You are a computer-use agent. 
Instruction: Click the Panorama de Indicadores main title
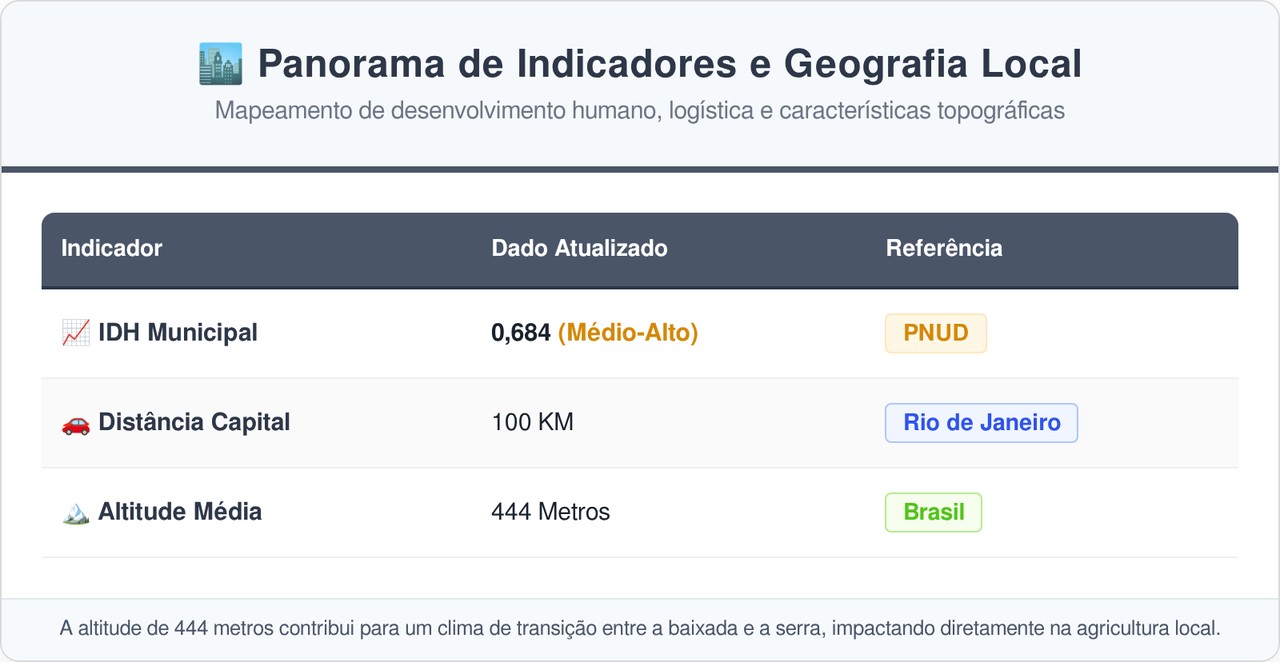669,64
